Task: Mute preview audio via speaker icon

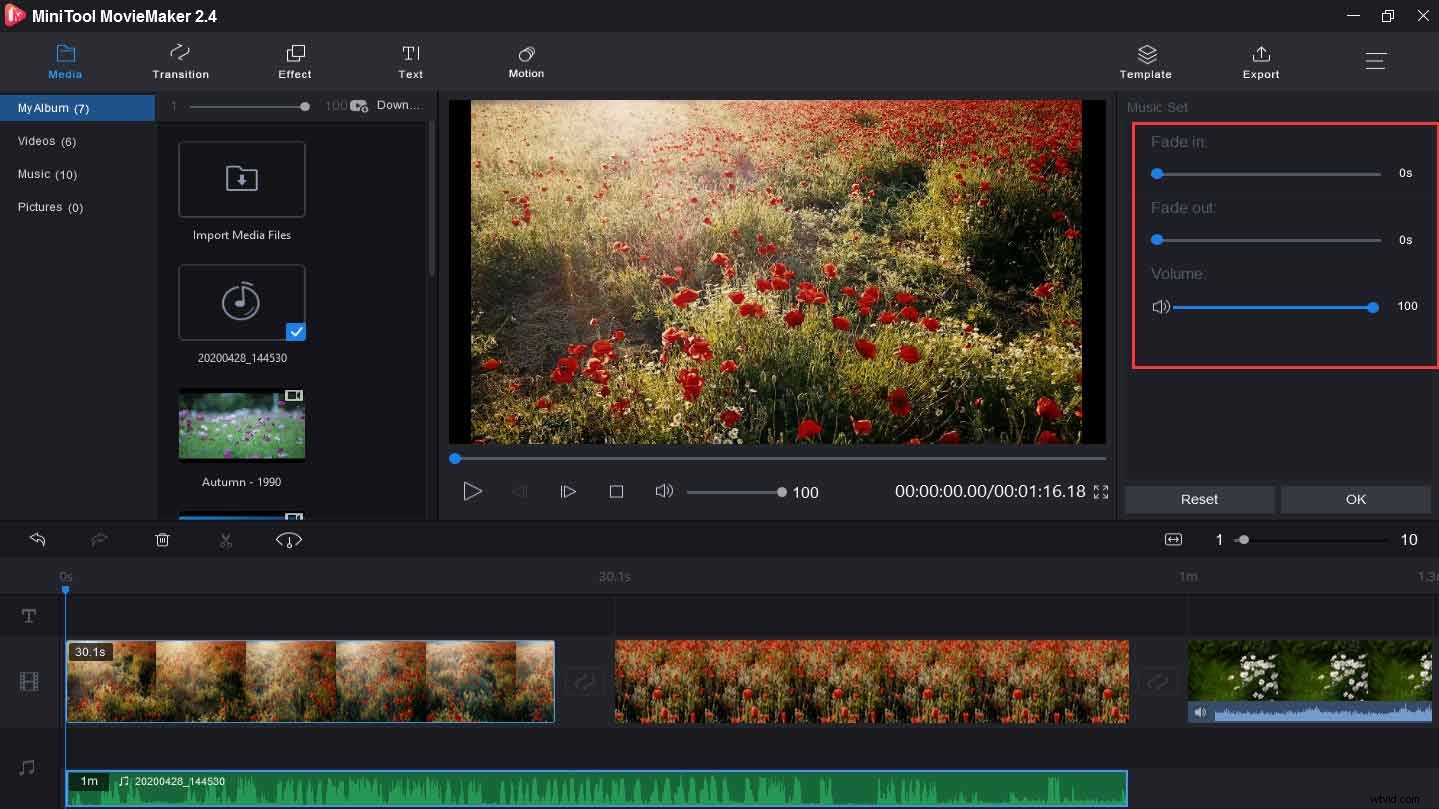Action: (664, 491)
